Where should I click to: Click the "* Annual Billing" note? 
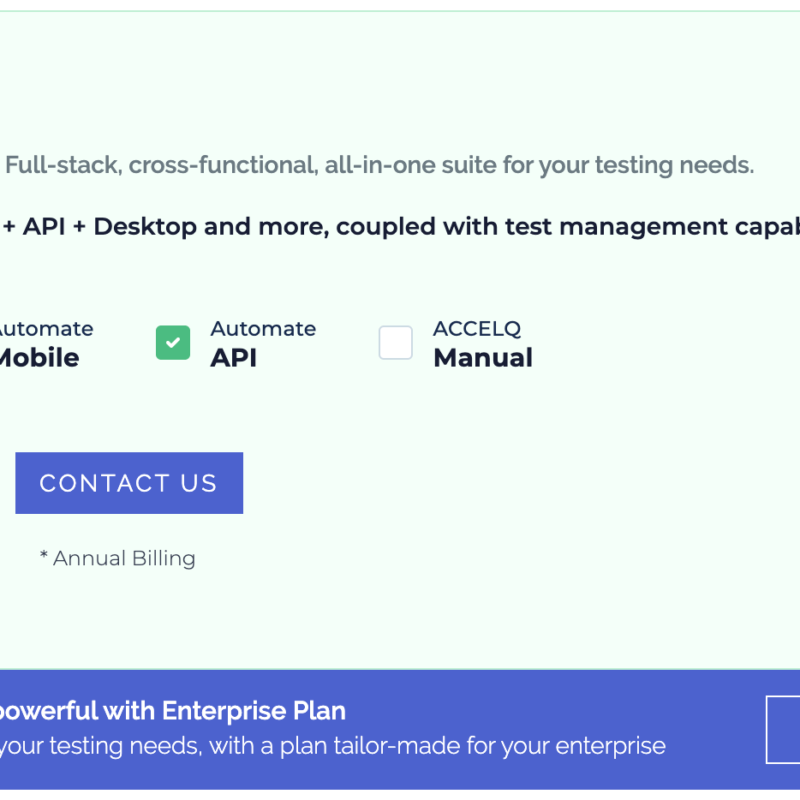(x=118, y=558)
